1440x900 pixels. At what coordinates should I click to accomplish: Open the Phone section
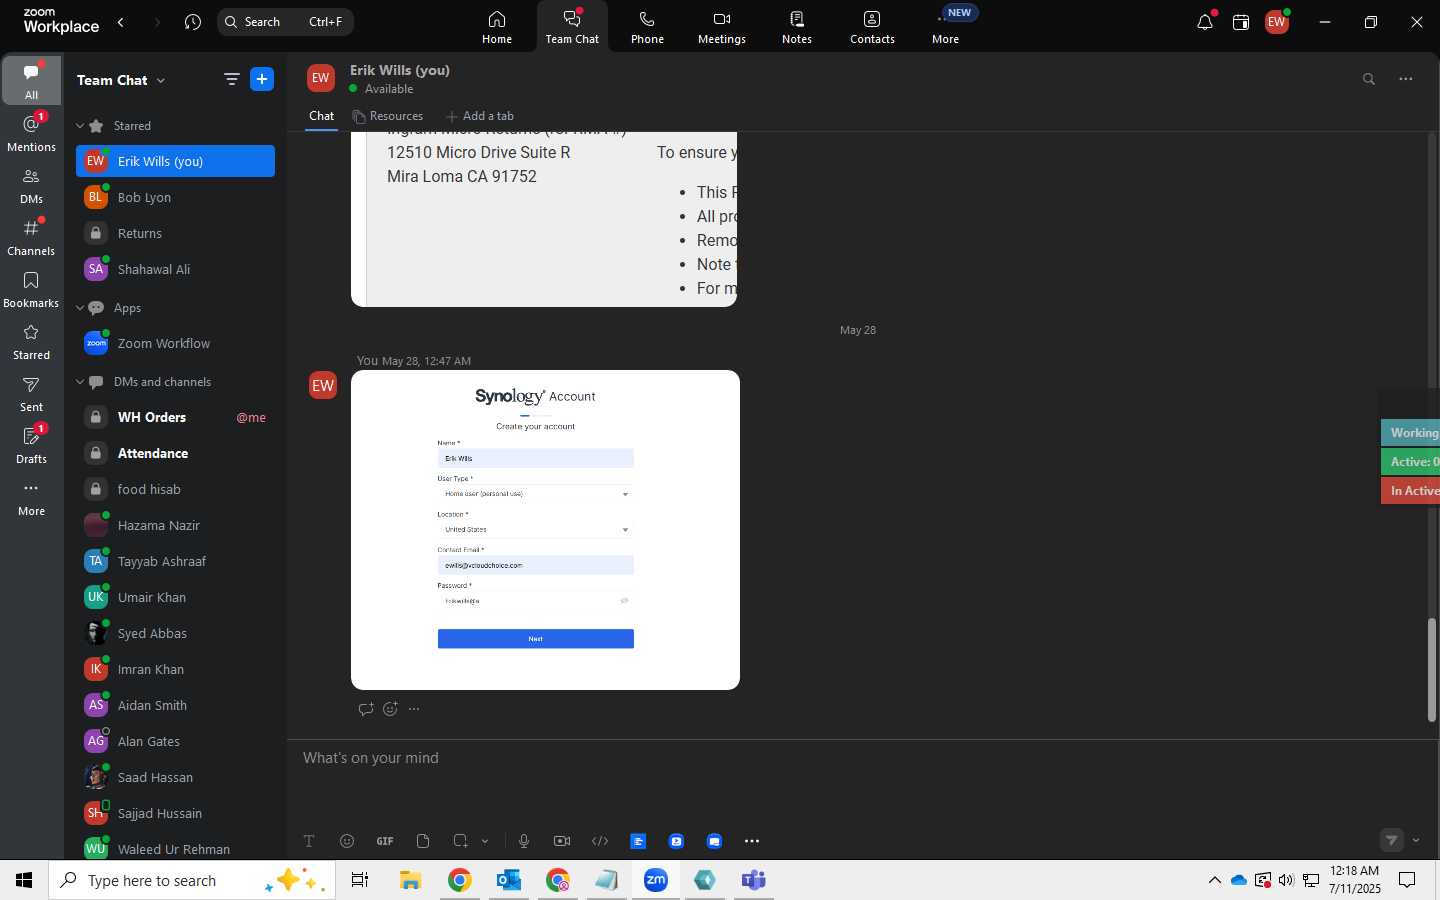click(647, 27)
